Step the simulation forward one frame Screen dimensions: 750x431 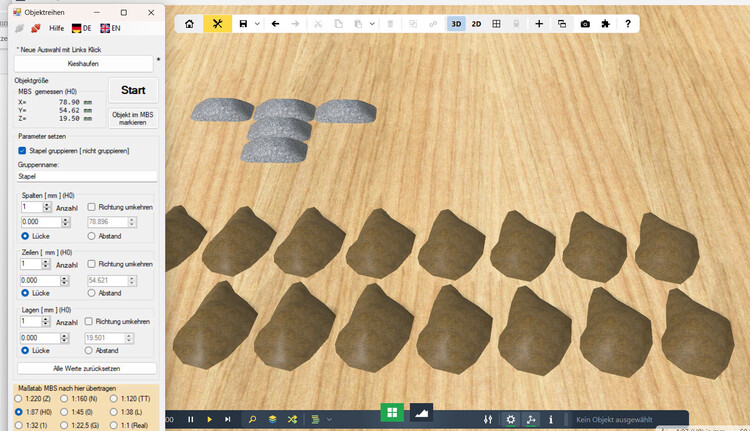coord(228,420)
